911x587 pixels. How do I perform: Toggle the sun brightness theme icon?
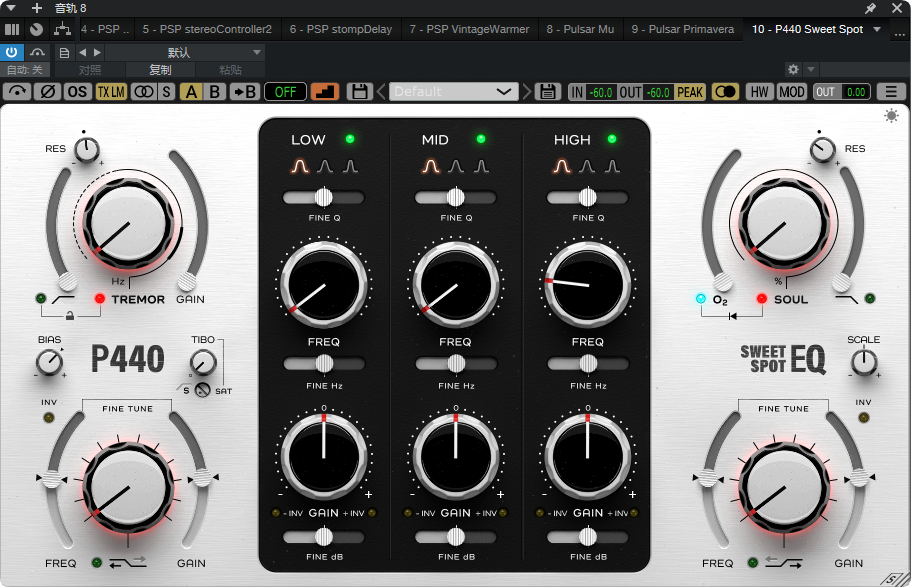891,116
